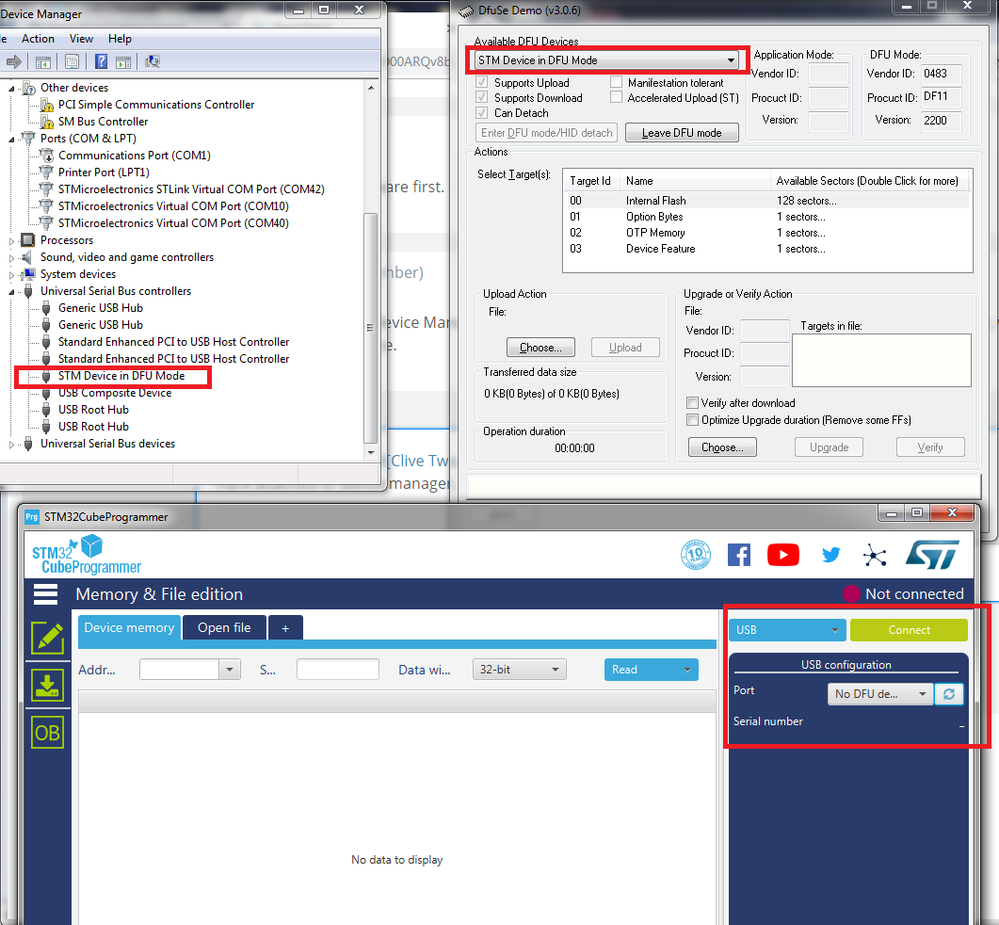Open the 32-bit data width dropdown
The image size is (999, 925).
tap(519, 670)
